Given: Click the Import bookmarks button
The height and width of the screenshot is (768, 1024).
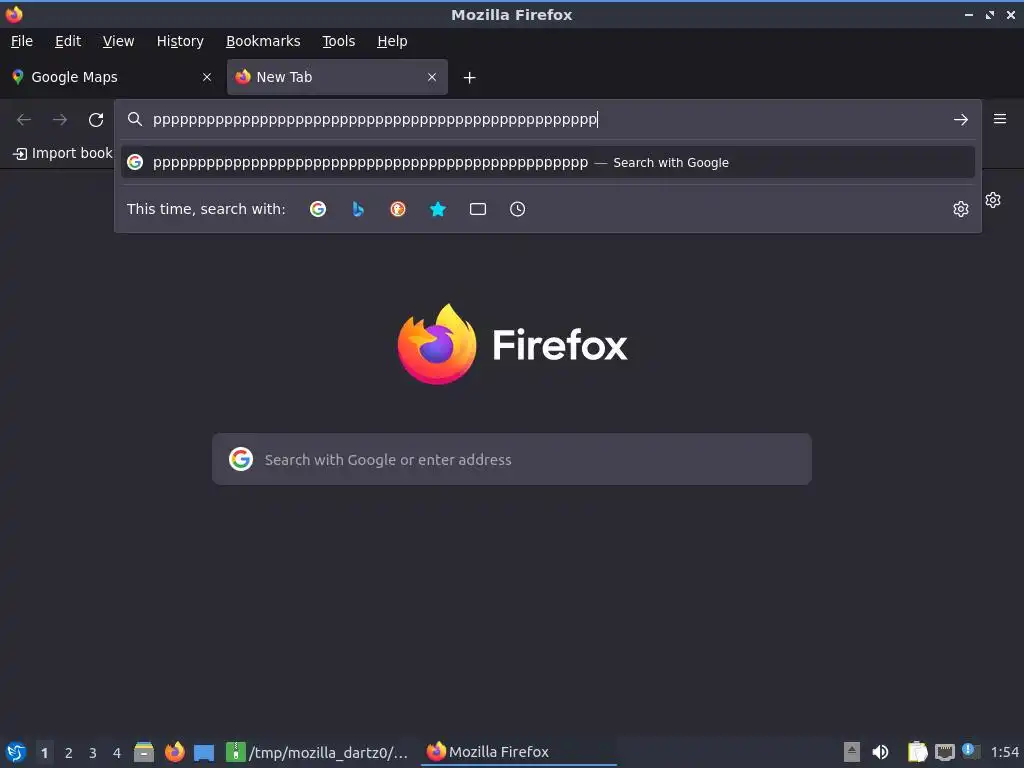Looking at the screenshot, I should point(63,153).
